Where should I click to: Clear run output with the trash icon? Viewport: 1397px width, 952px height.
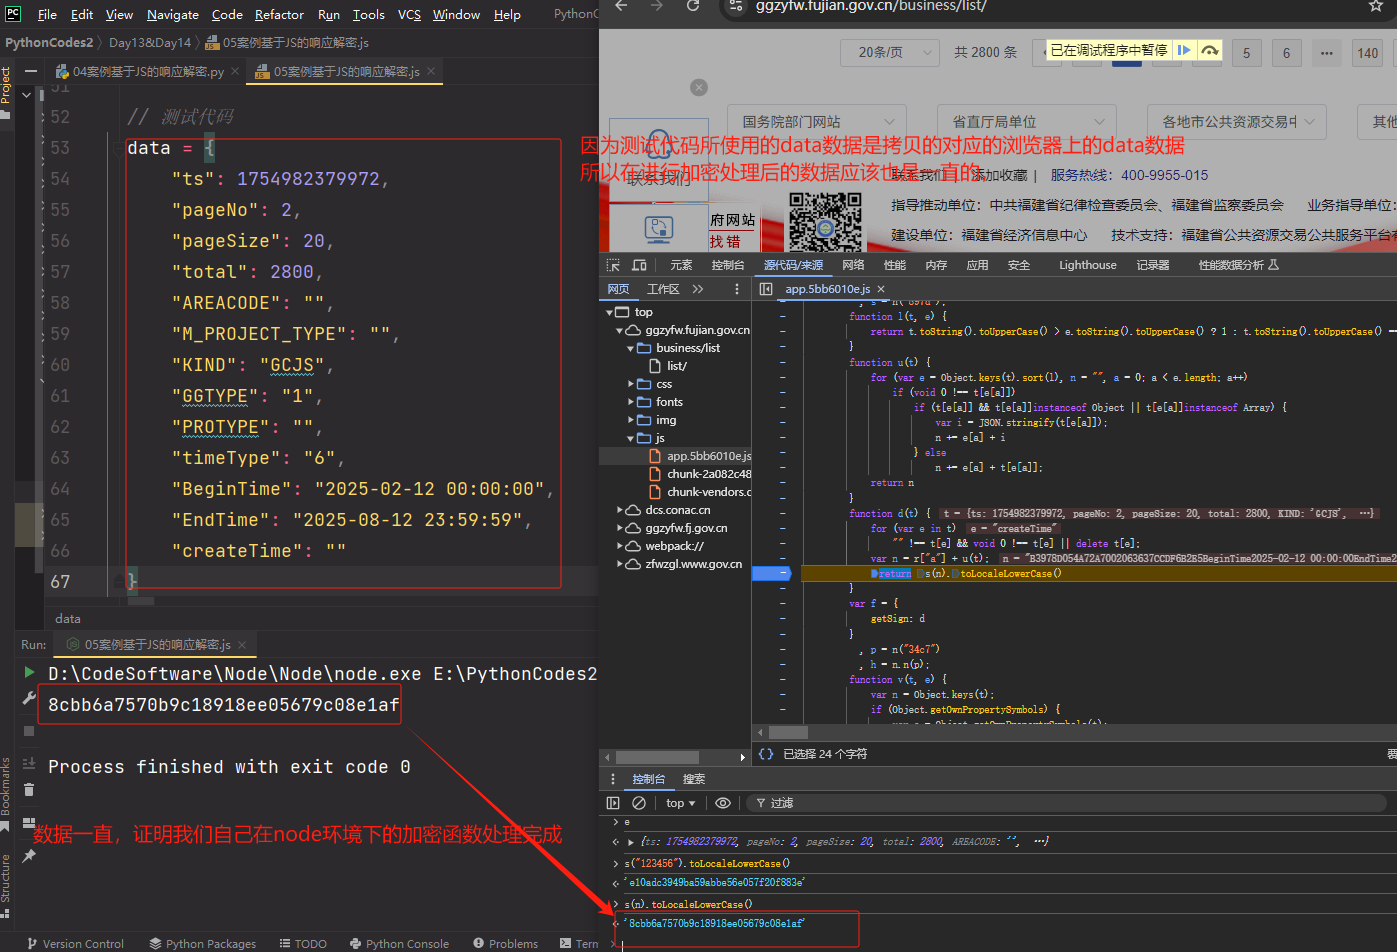(x=29, y=790)
